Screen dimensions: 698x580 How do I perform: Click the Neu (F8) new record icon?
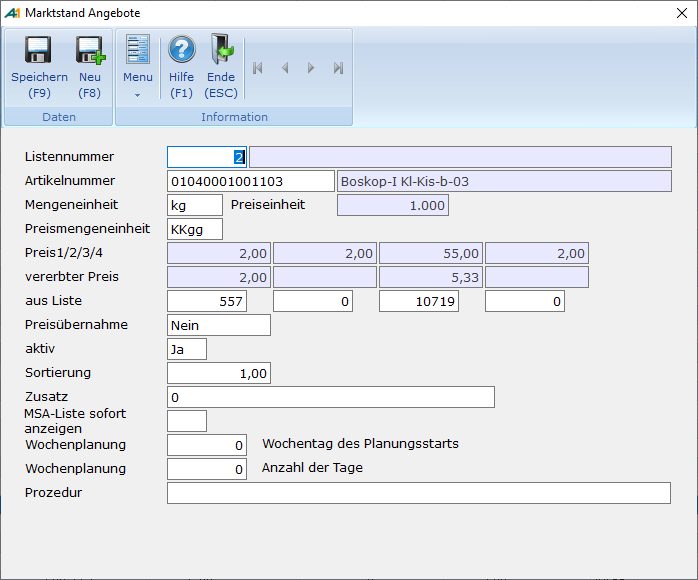point(90,50)
